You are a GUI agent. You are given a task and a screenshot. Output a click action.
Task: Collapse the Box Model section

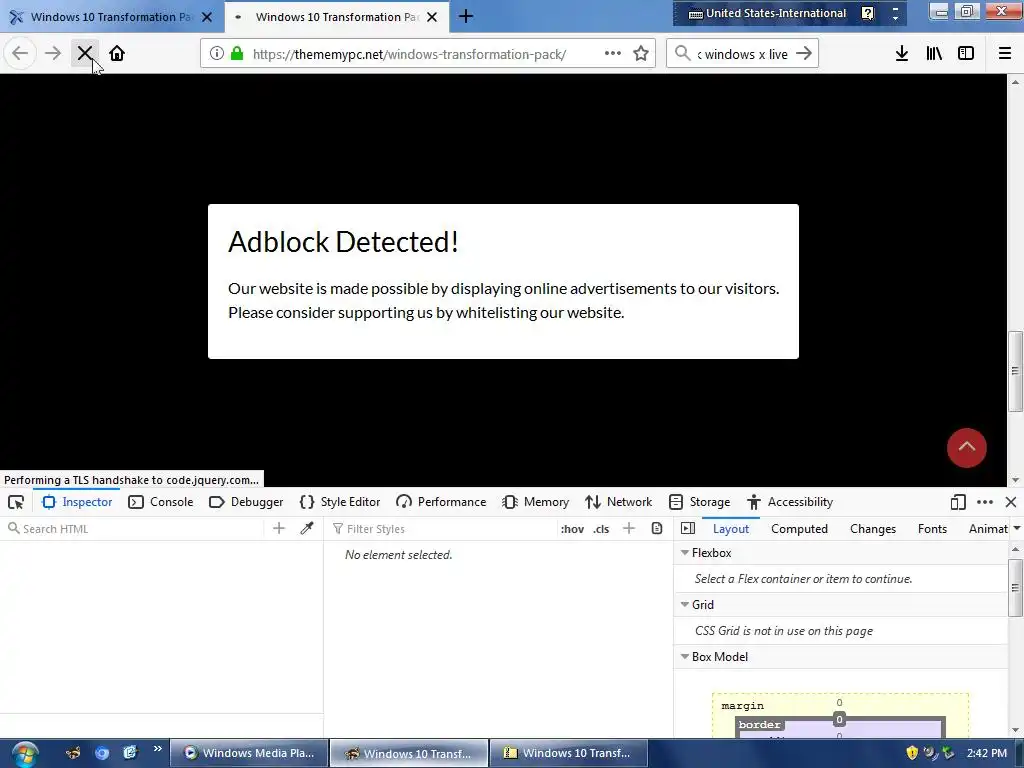685,657
